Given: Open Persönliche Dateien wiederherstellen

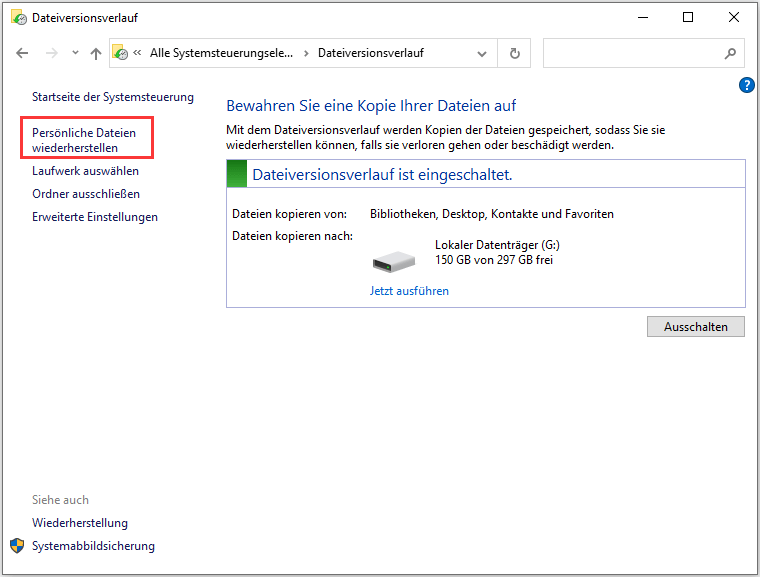Looking at the screenshot, I should point(84,140).
